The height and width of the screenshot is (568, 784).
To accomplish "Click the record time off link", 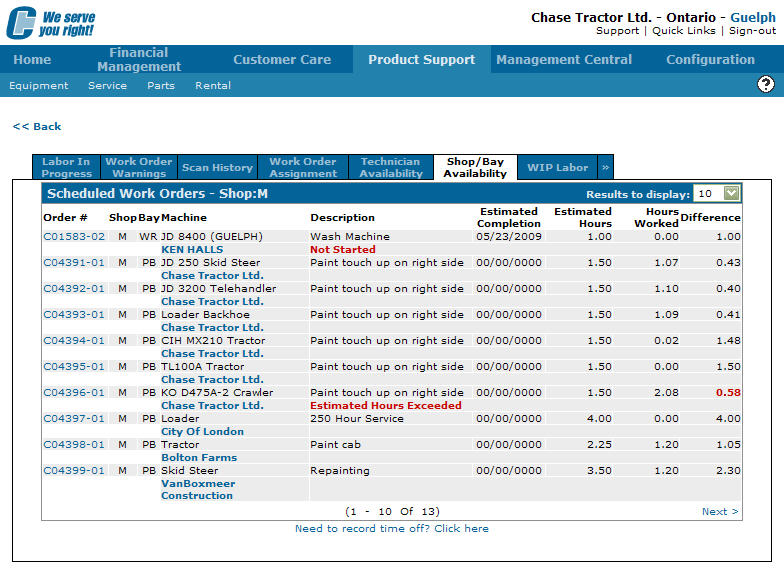I will pos(391,529).
